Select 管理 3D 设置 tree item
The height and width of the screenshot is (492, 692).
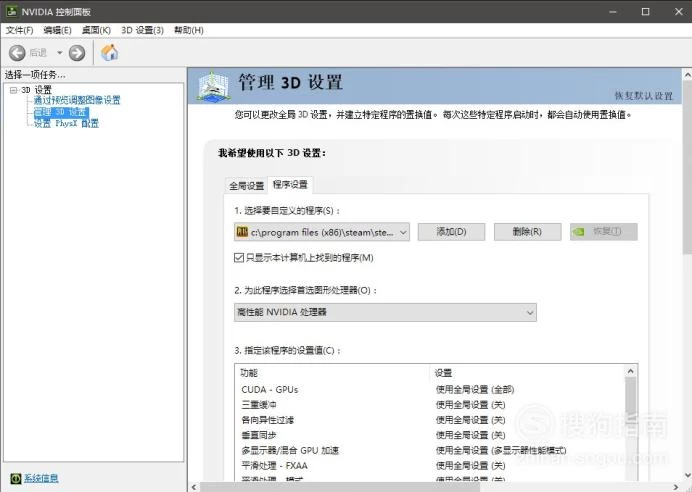point(61,112)
